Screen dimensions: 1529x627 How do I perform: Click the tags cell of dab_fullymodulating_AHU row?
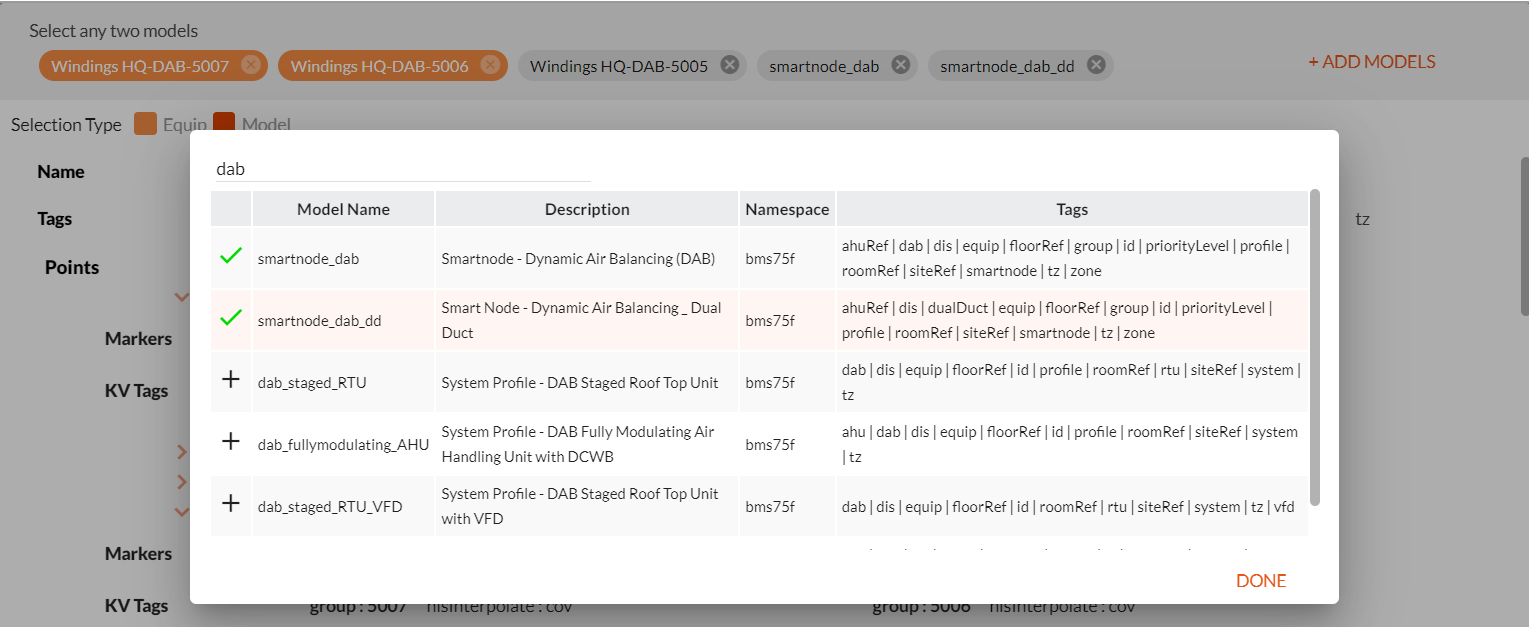tap(1072, 444)
